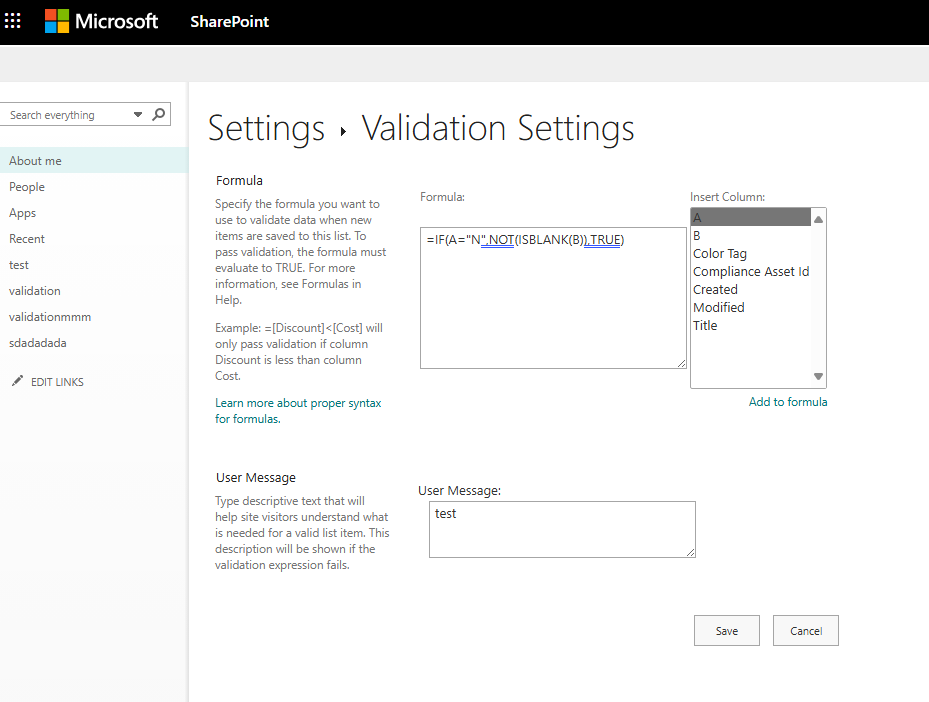Click the Insert Column list scroll-up arrow

[x=818, y=219]
